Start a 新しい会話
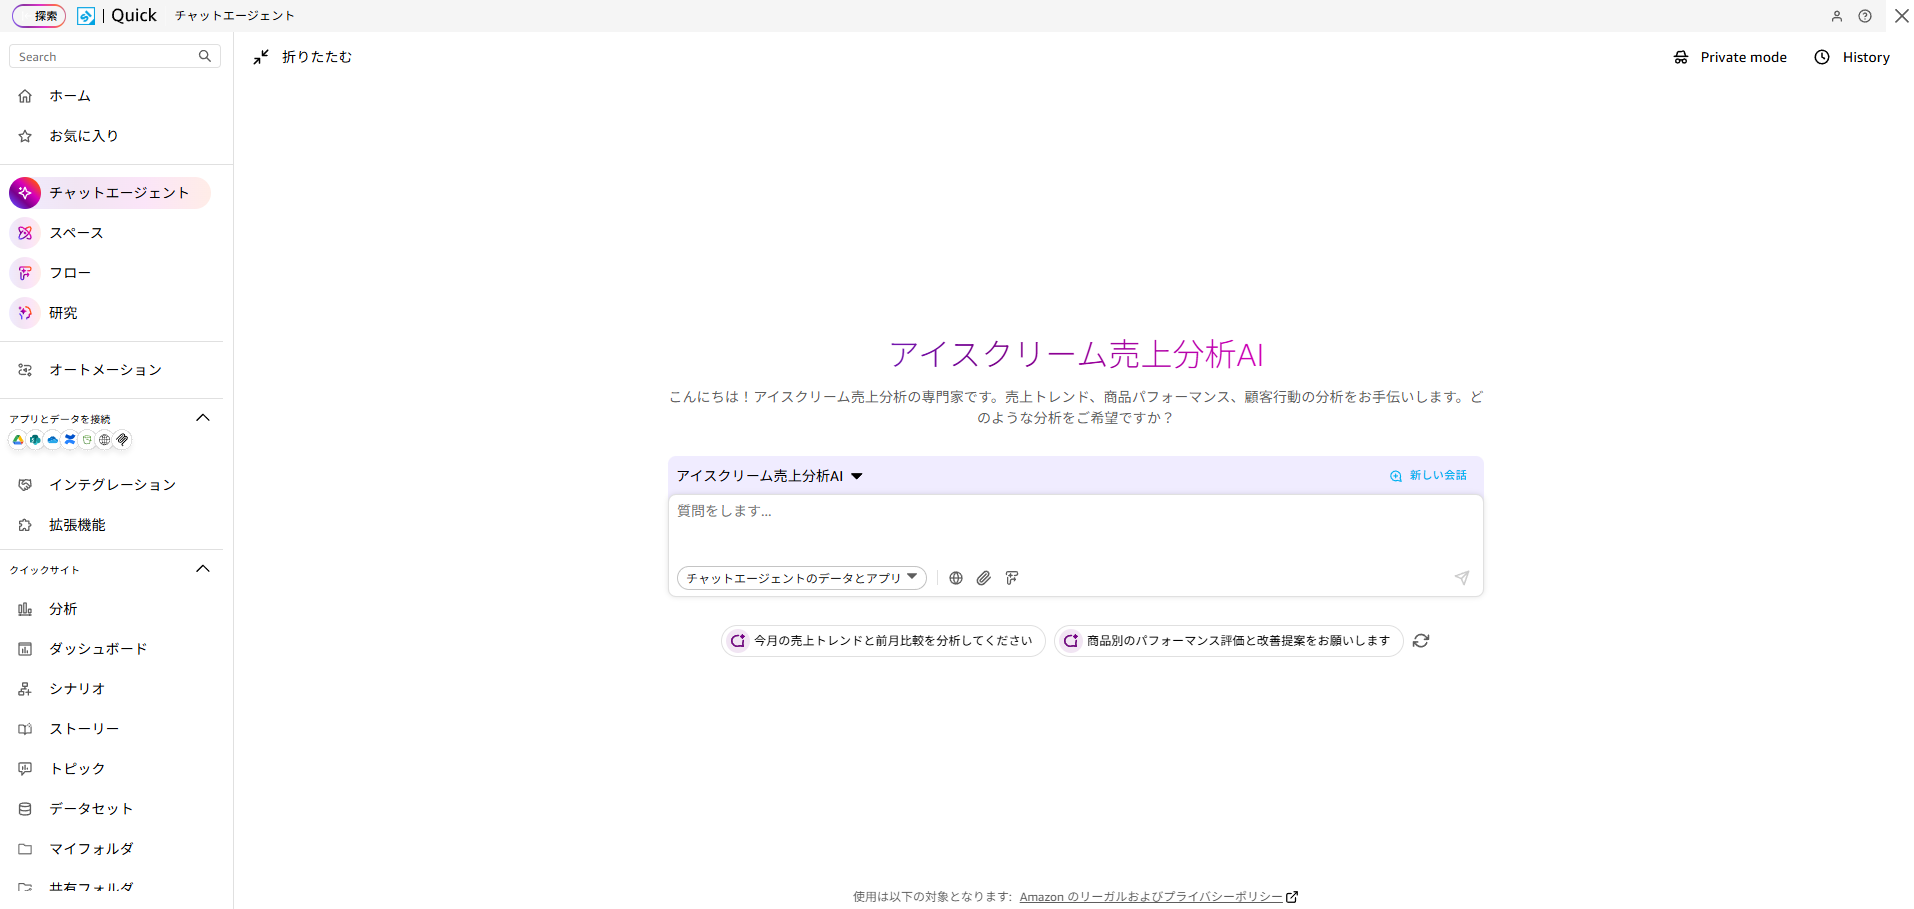Image resolution: width=1914 pixels, height=909 pixels. (x=1428, y=476)
